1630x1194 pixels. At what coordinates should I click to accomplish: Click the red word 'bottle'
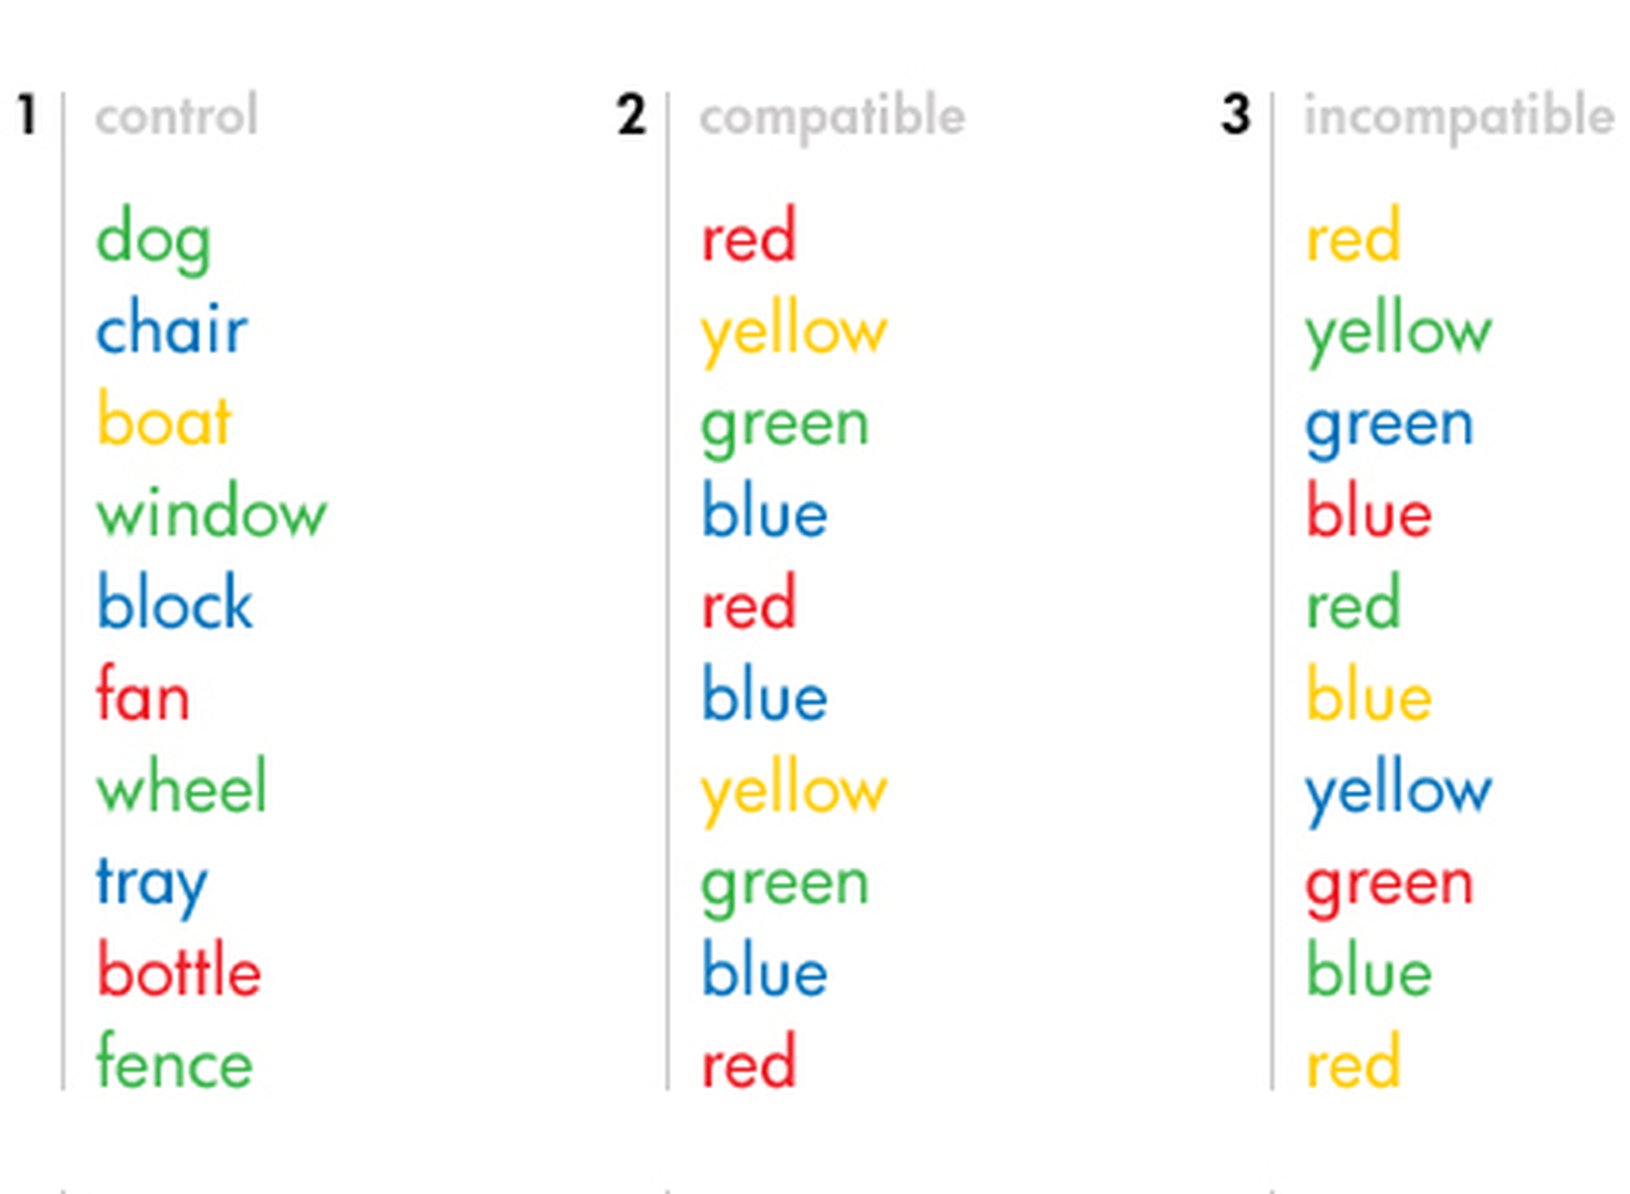coord(179,971)
